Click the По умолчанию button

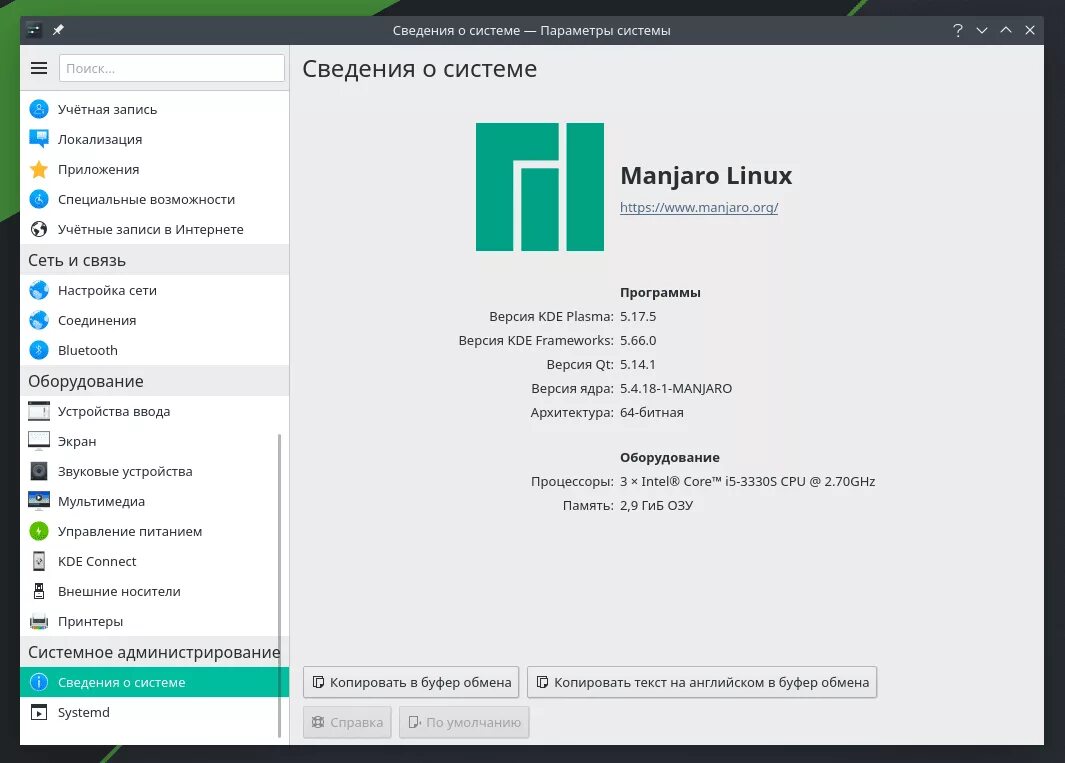[464, 722]
